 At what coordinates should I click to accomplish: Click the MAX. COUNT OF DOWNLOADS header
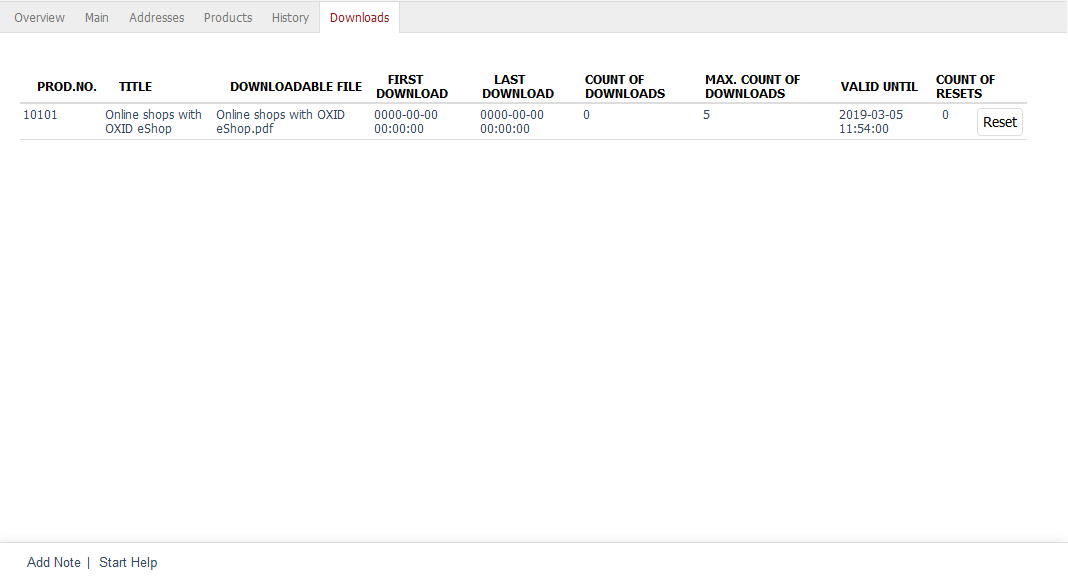[x=752, y=87]
